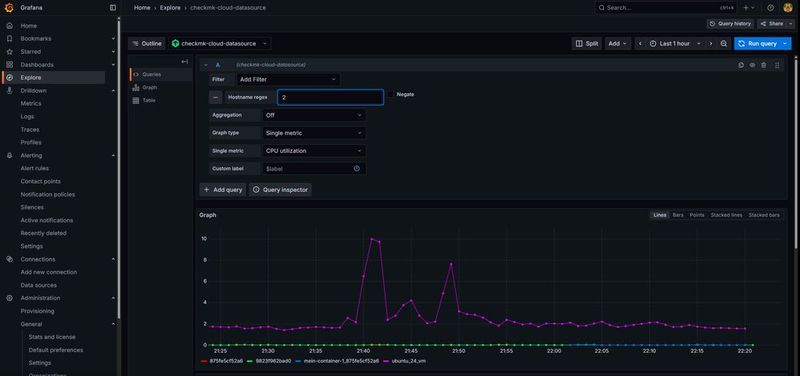Image resolution: width=800 pixels, height=376 pixels.
Task: Open the checkmk-cloud-datasource picker
Action: [x=220, y=44]
